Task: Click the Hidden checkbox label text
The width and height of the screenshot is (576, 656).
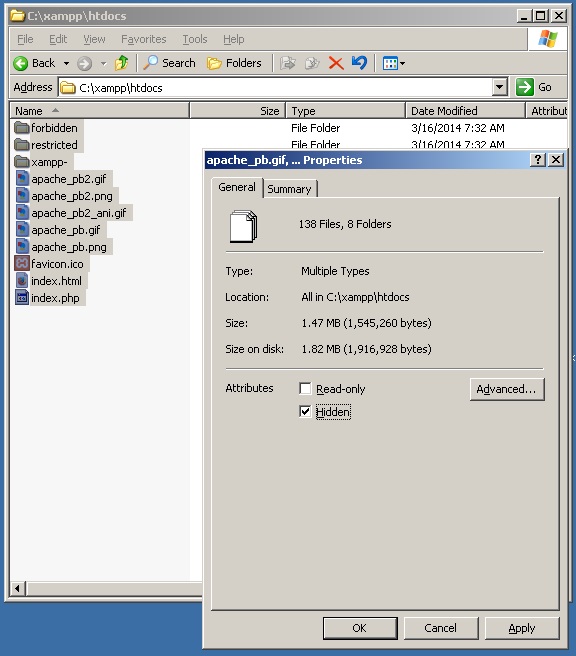Action: click(x=333, y=412)
